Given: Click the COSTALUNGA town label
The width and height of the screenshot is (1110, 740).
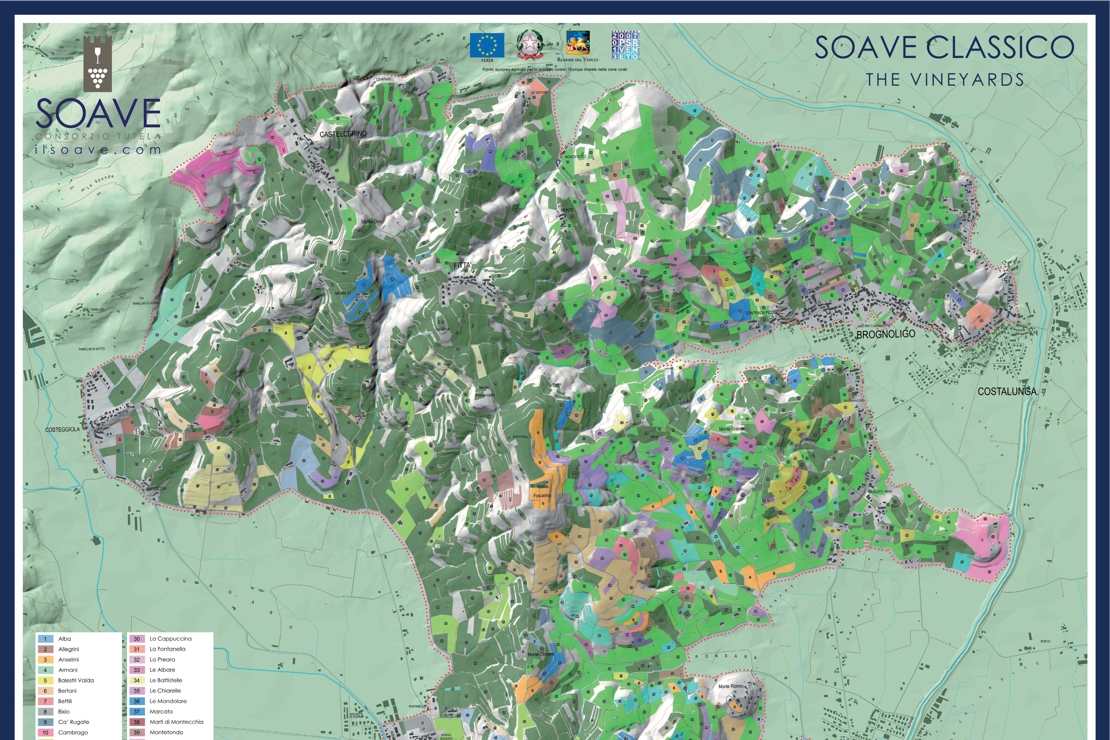Looking at the screenshot, I should tap(1007, 391).
